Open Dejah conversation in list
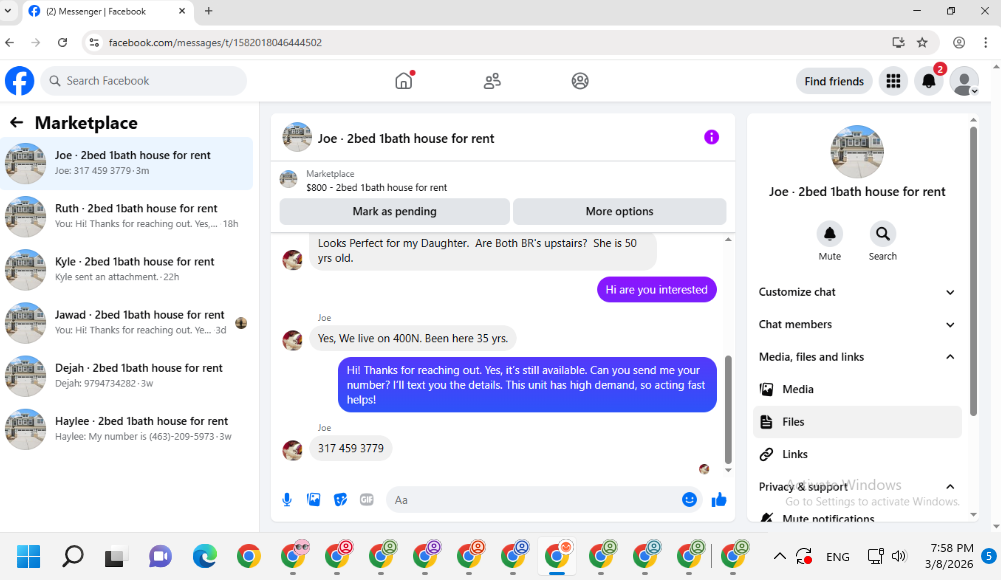The height and width of the screenshot is (580, 1001). [126, 376]
